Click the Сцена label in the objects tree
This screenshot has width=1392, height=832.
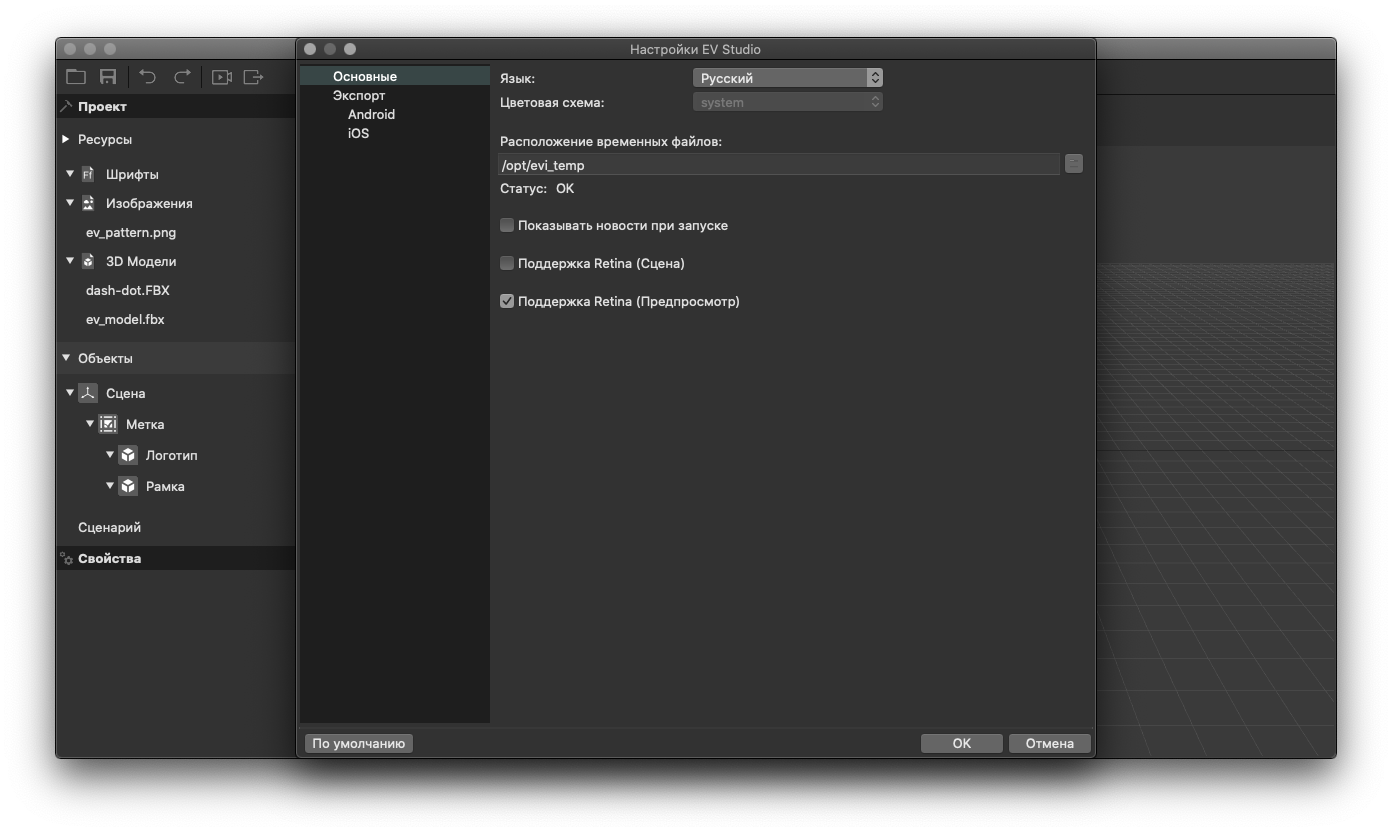pyautogui.click(x=126, y=393)
